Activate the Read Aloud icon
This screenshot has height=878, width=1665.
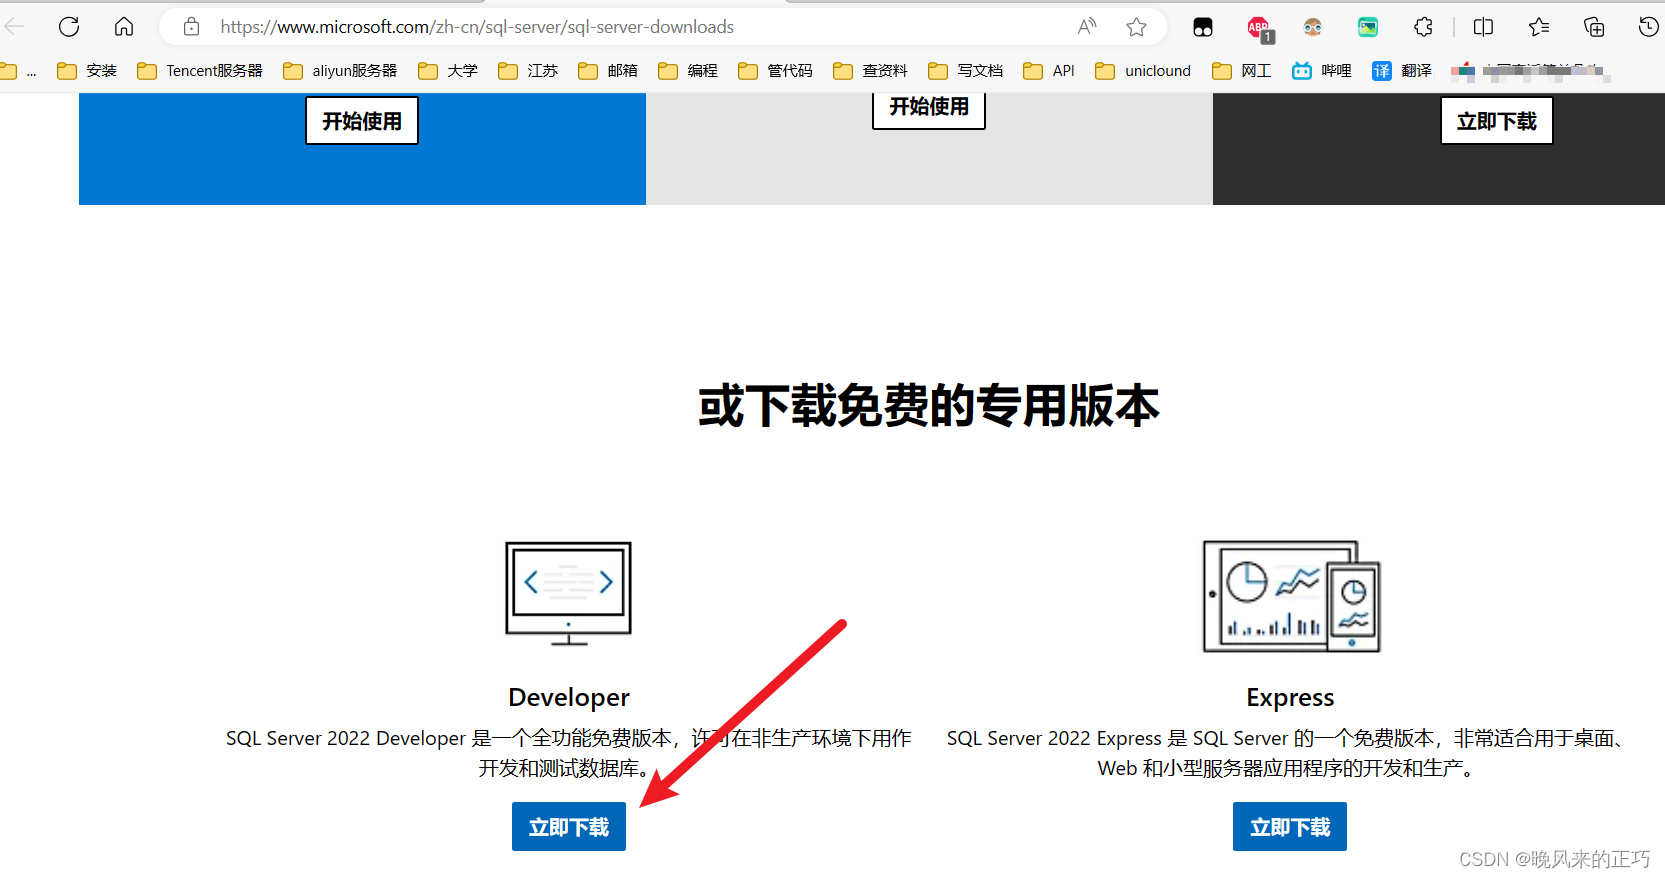1087,27
